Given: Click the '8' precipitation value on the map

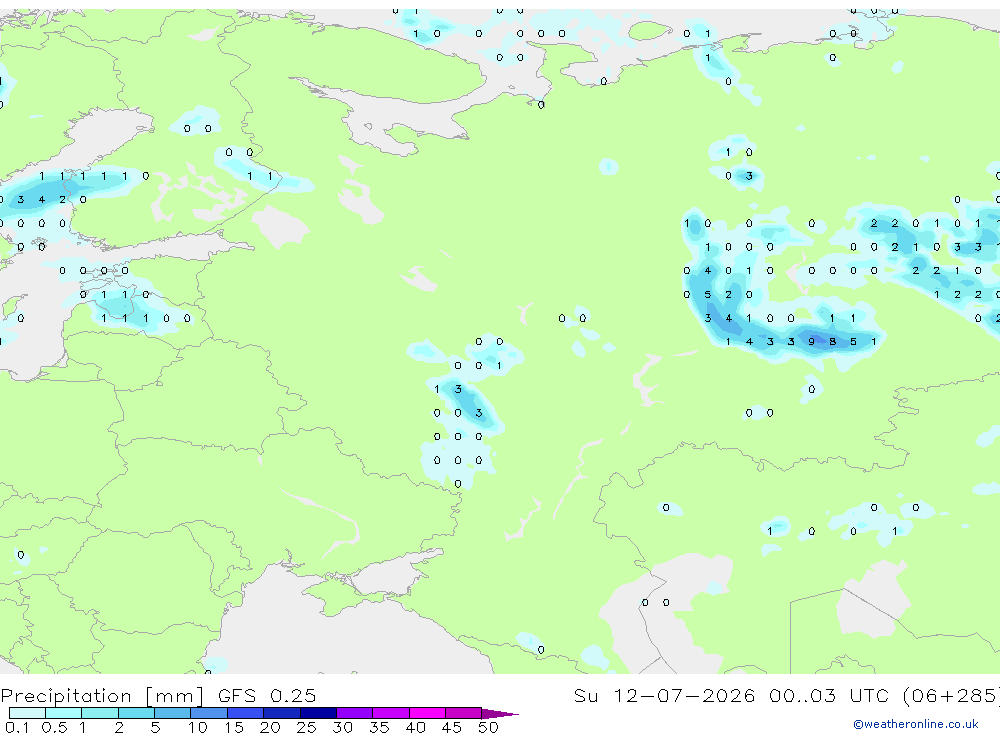Looking at the screenshot, I should pos(832,342).
